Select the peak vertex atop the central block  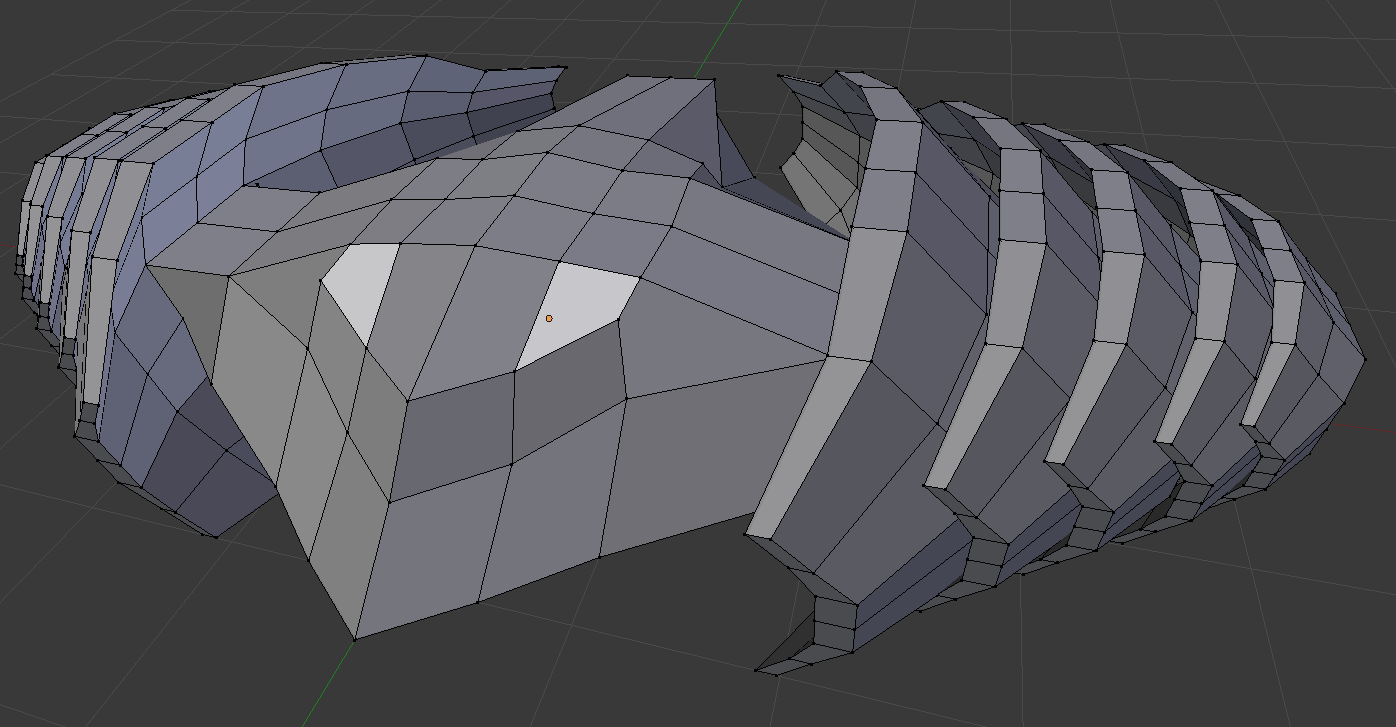[x=714, y=79]
